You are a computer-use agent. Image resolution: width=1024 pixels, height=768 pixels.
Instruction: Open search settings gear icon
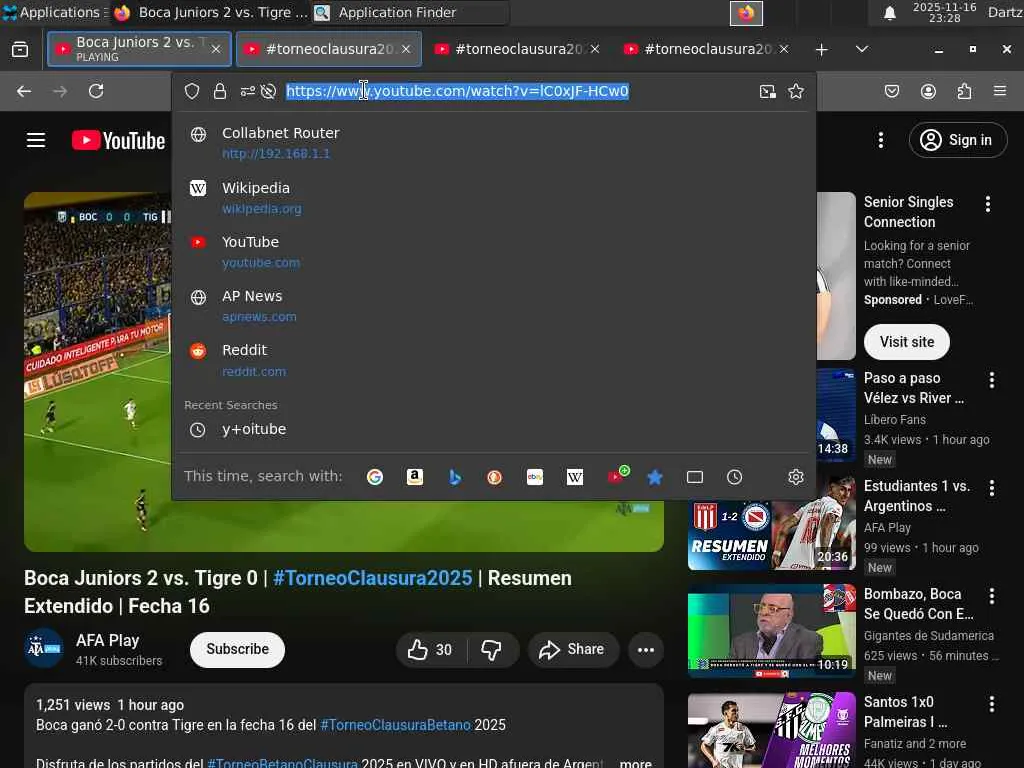point(795,477)
